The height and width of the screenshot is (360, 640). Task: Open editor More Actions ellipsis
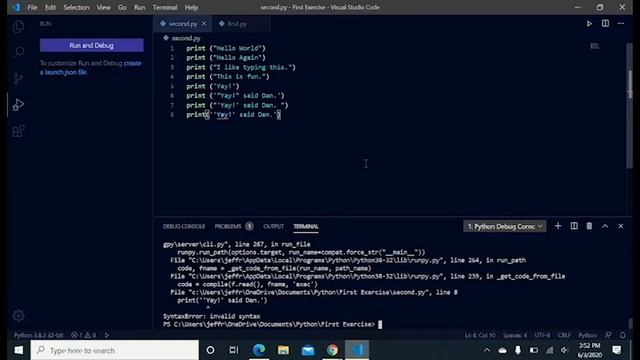(x=621, y=24)
